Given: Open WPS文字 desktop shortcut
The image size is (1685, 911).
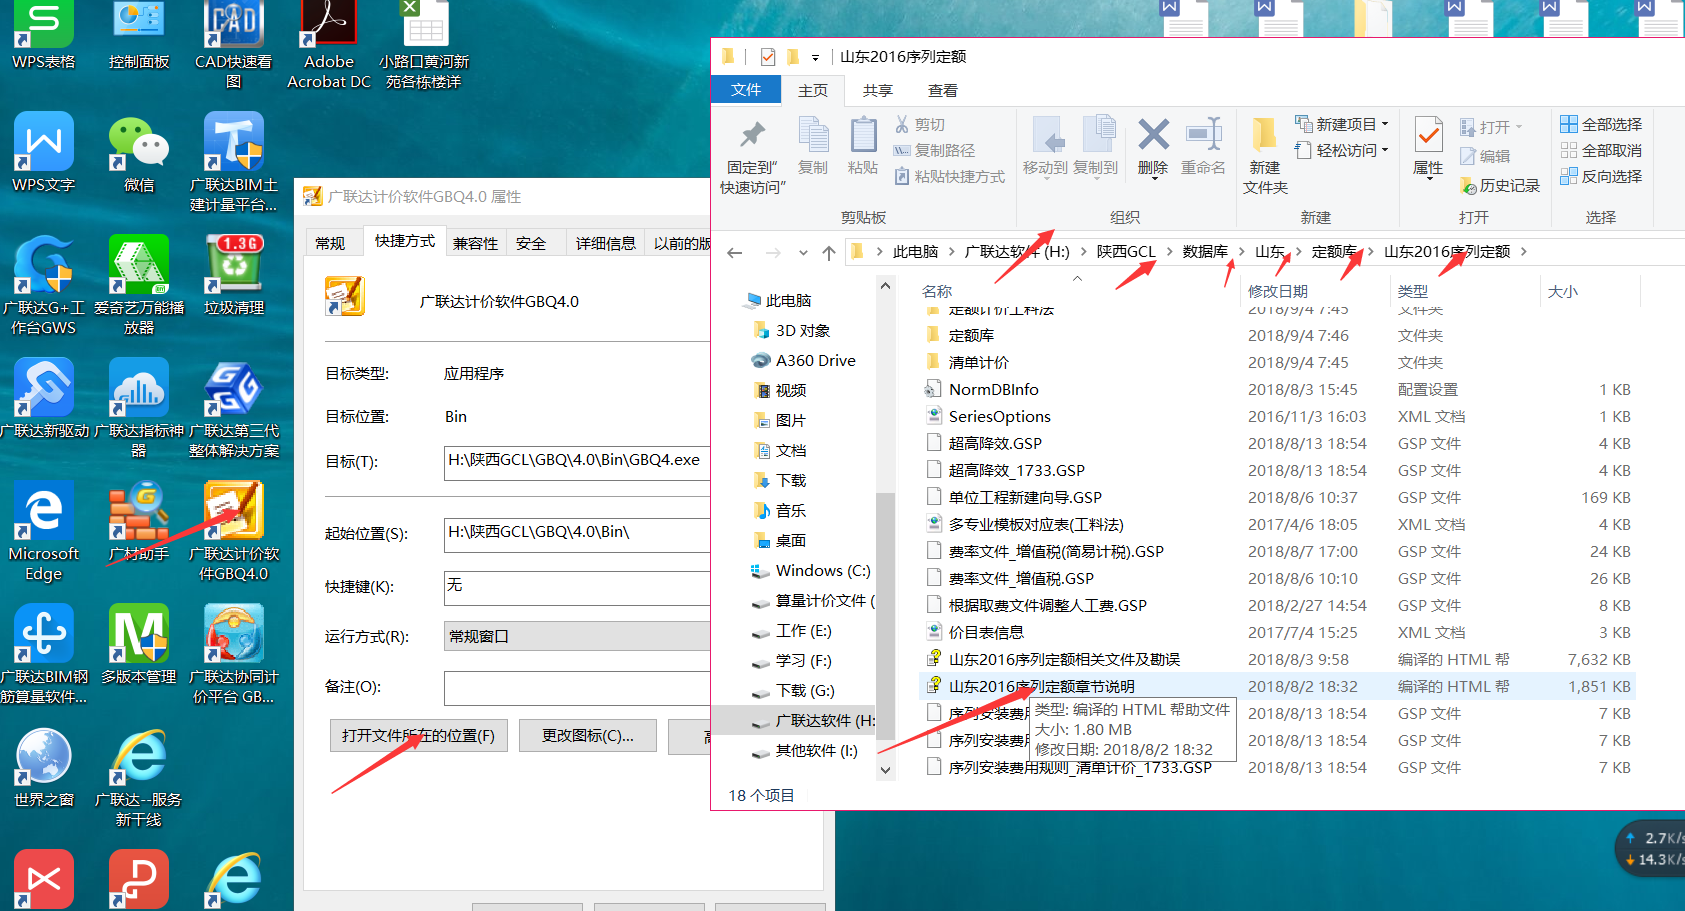Looking at the screenshot, I should pos(43,153).
